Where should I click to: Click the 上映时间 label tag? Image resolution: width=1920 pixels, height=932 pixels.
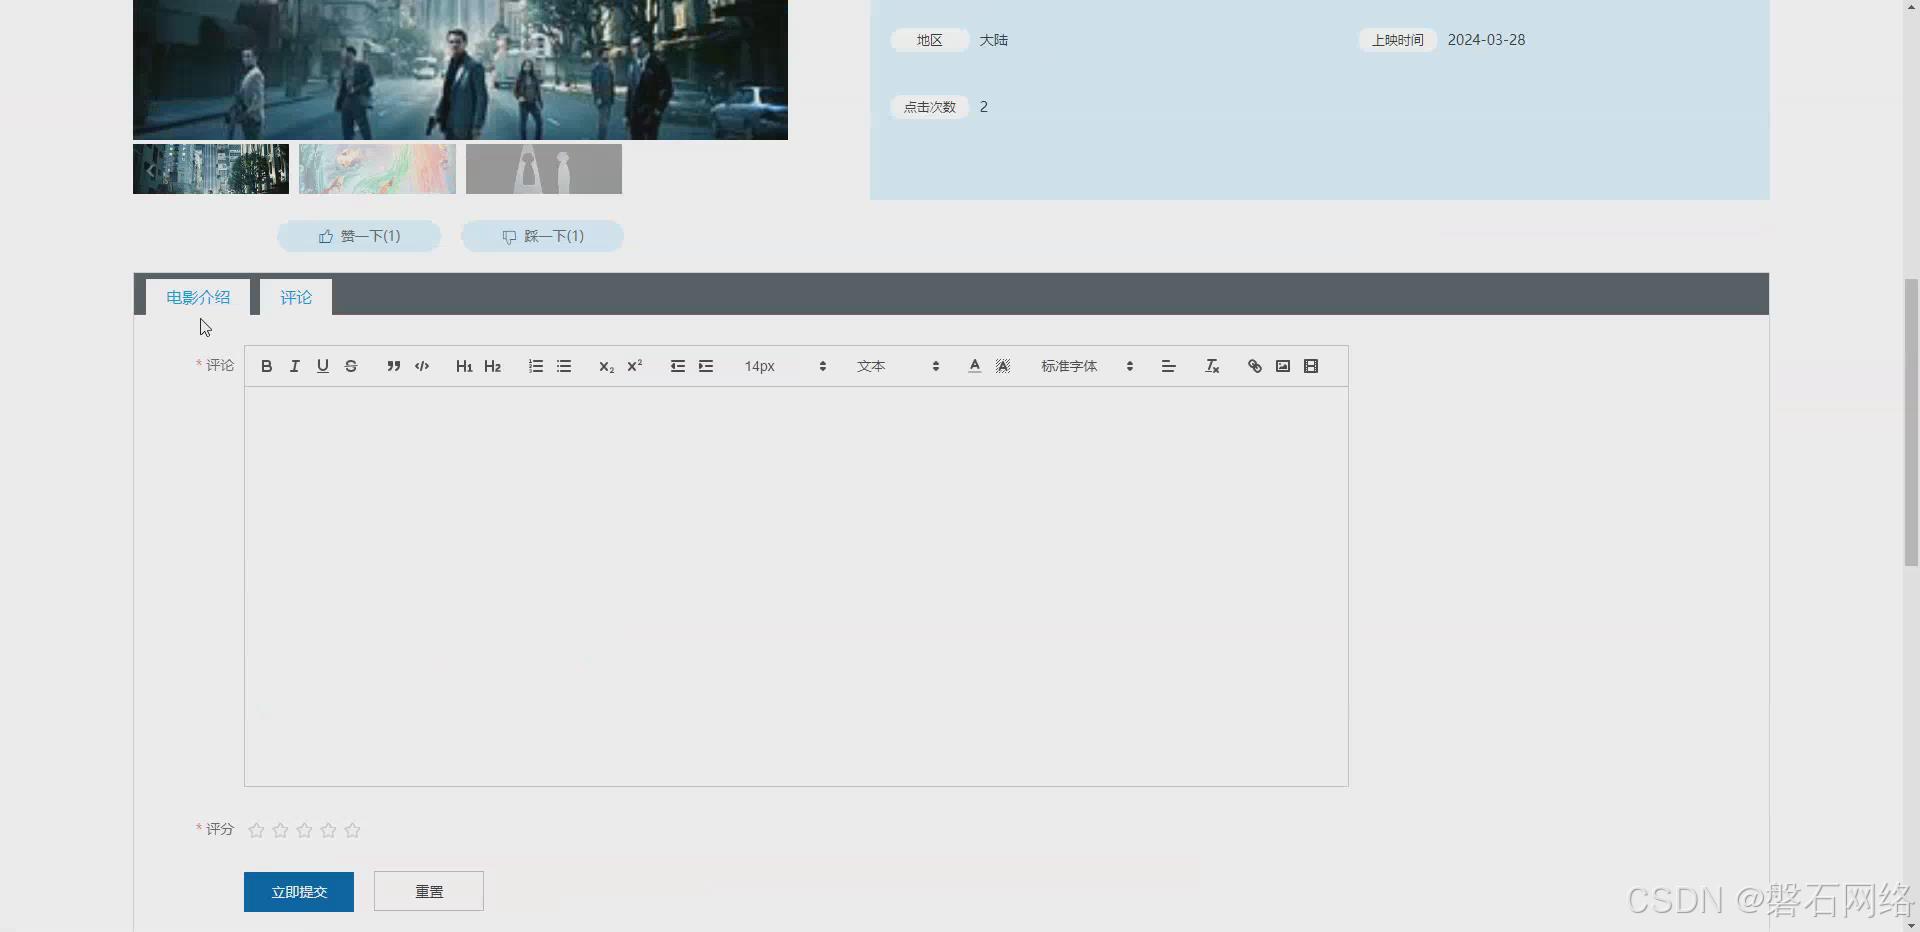pos(1397,40)
